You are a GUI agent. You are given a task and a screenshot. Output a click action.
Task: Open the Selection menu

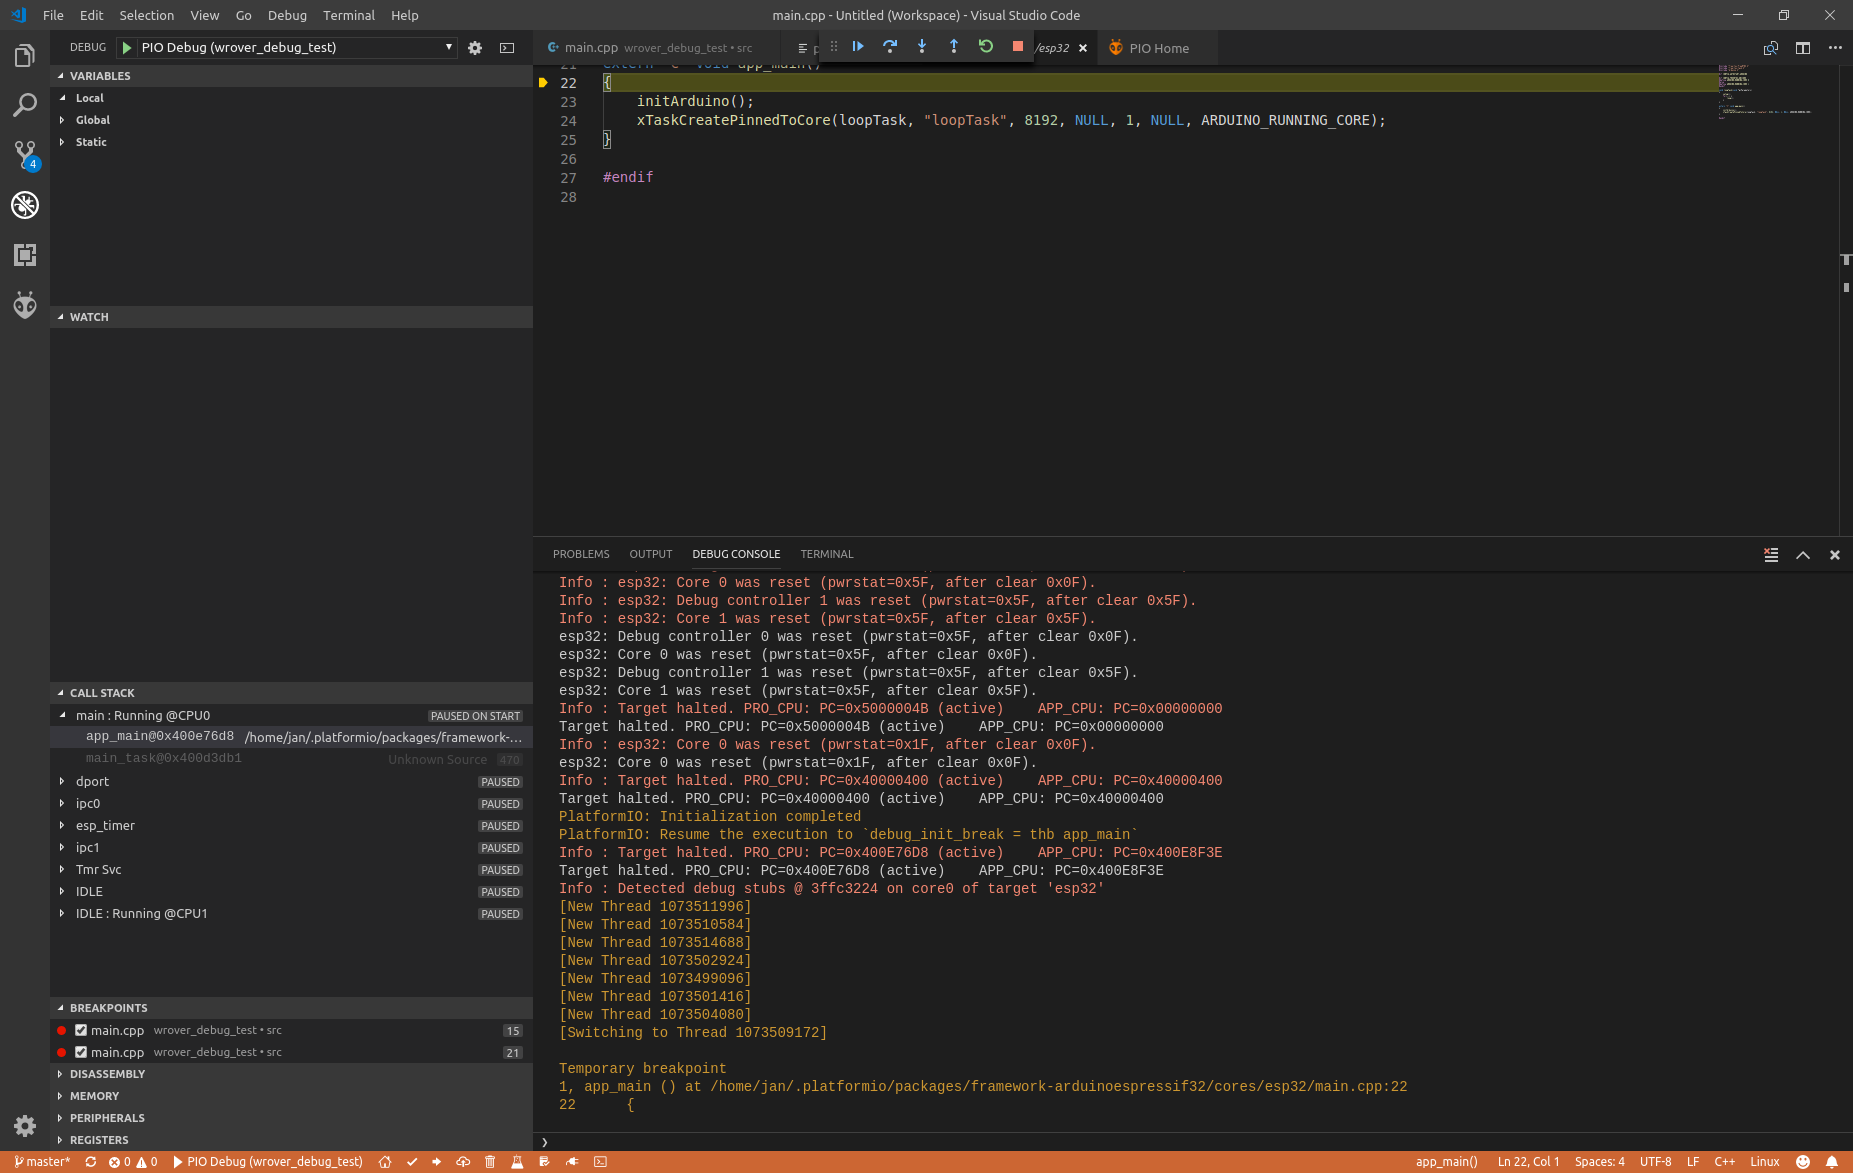coord(146,15)
